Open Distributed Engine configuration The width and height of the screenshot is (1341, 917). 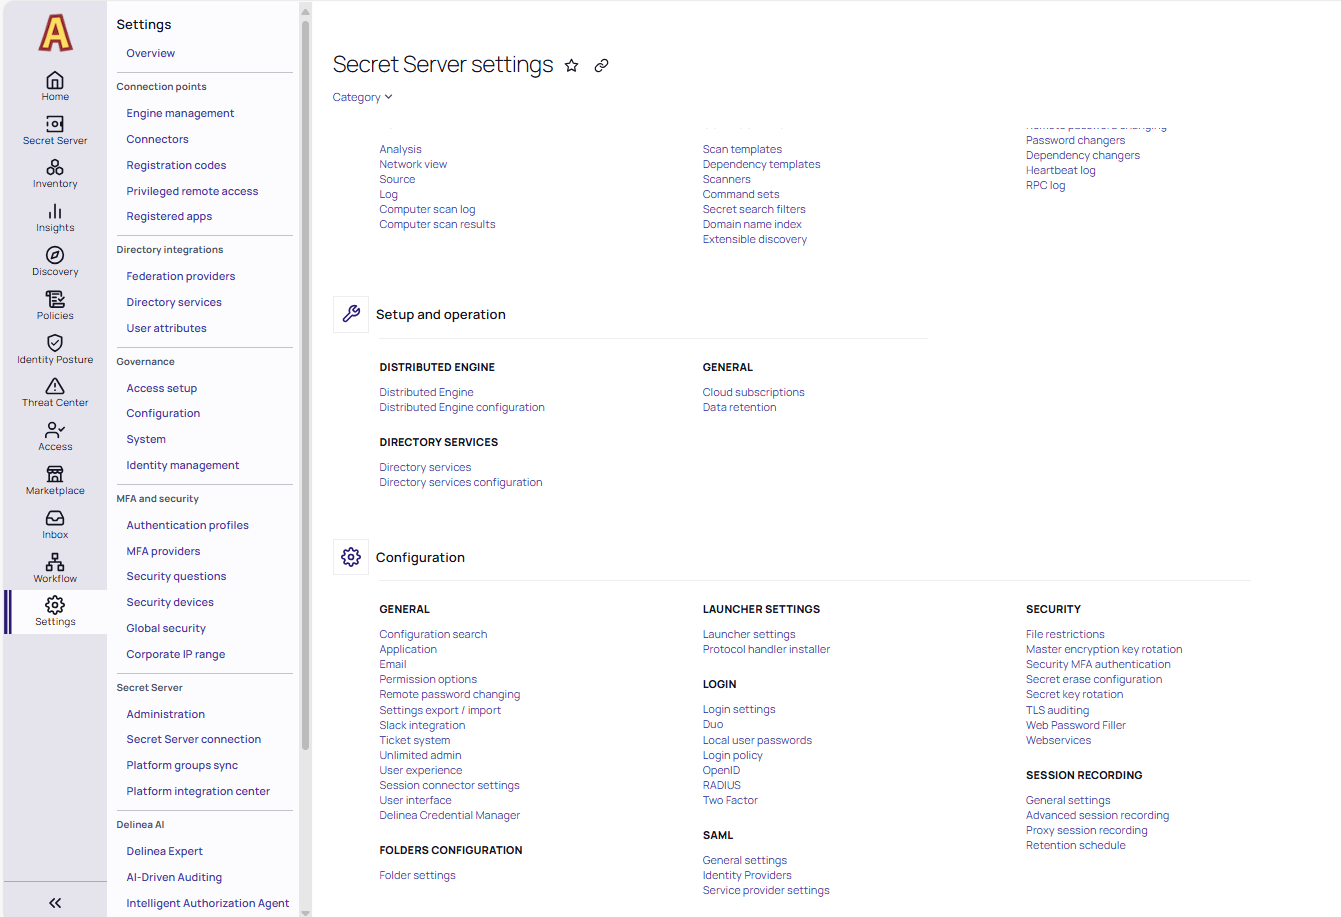coord(461,407)
